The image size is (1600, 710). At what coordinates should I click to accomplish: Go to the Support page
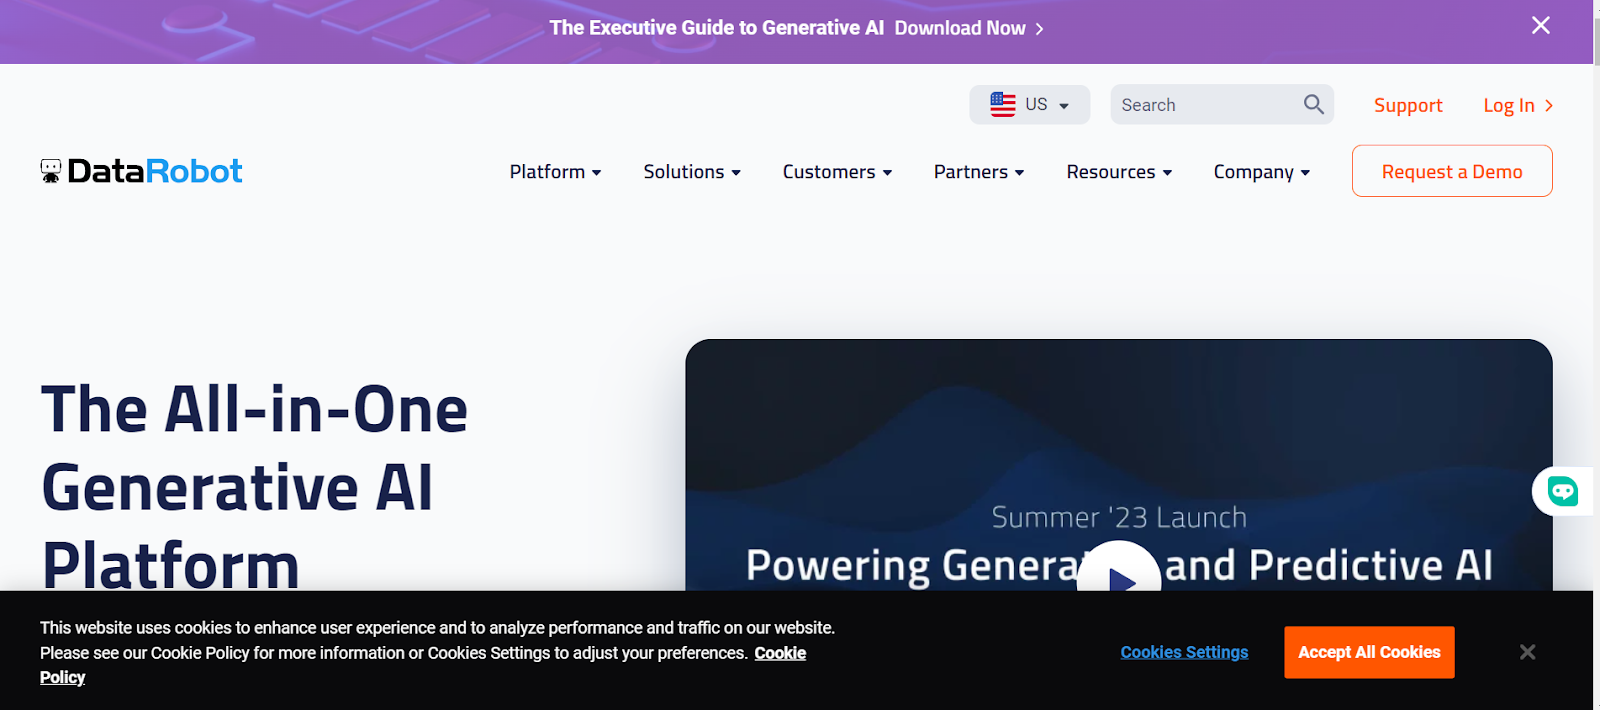1408,105
